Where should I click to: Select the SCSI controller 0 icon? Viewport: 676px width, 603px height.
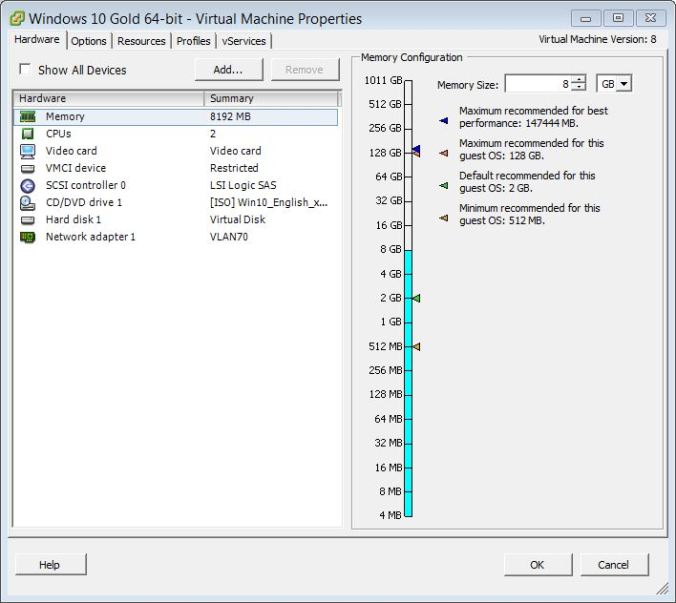pyautogui.click(x=28, y=185)
